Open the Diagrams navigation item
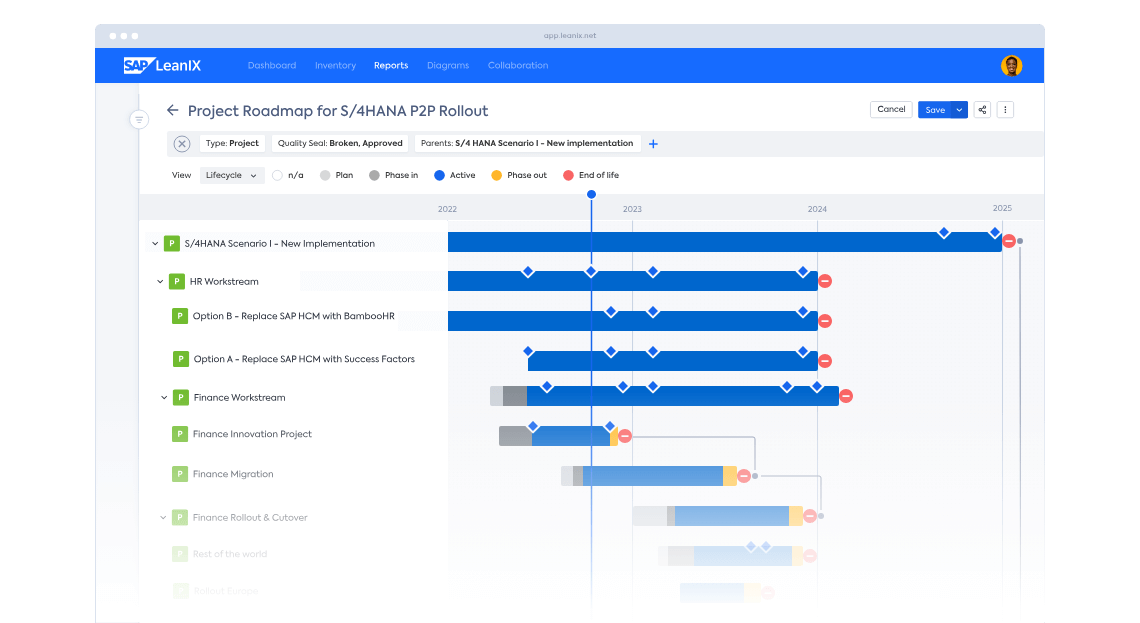The image size is (1140, 623). point(447,66)
